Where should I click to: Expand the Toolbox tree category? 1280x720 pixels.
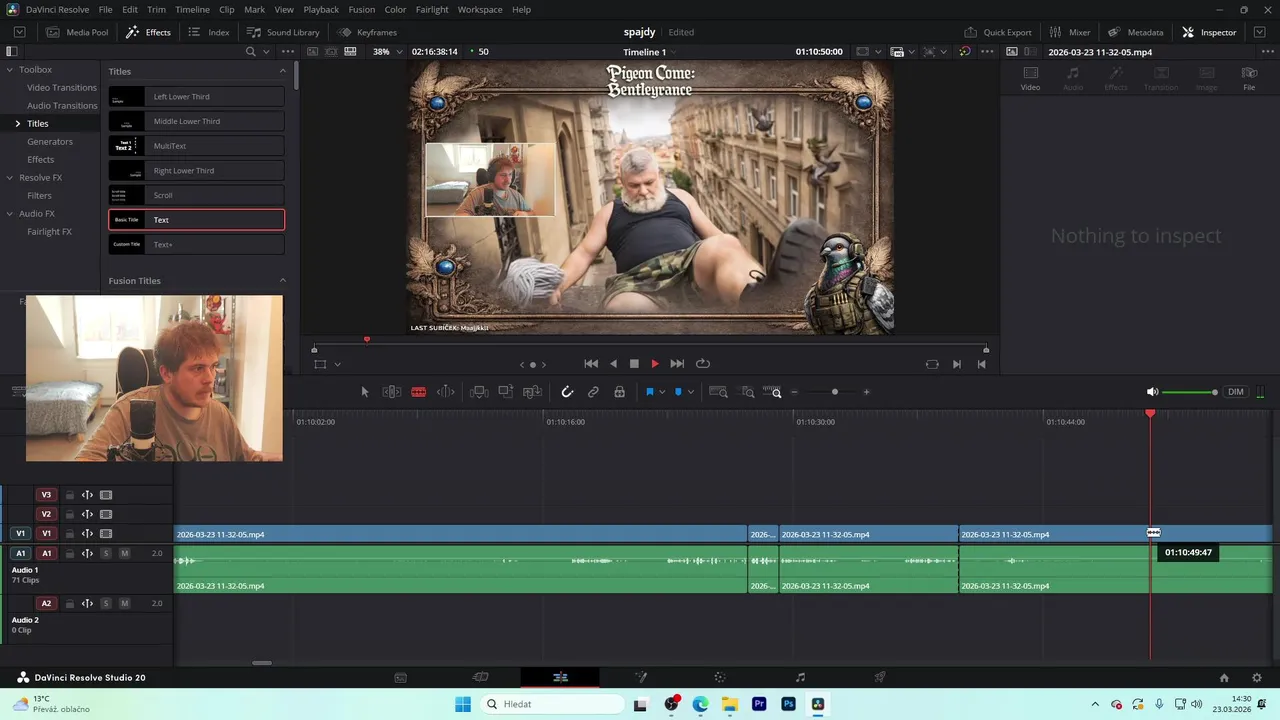[x=10, y=70]
